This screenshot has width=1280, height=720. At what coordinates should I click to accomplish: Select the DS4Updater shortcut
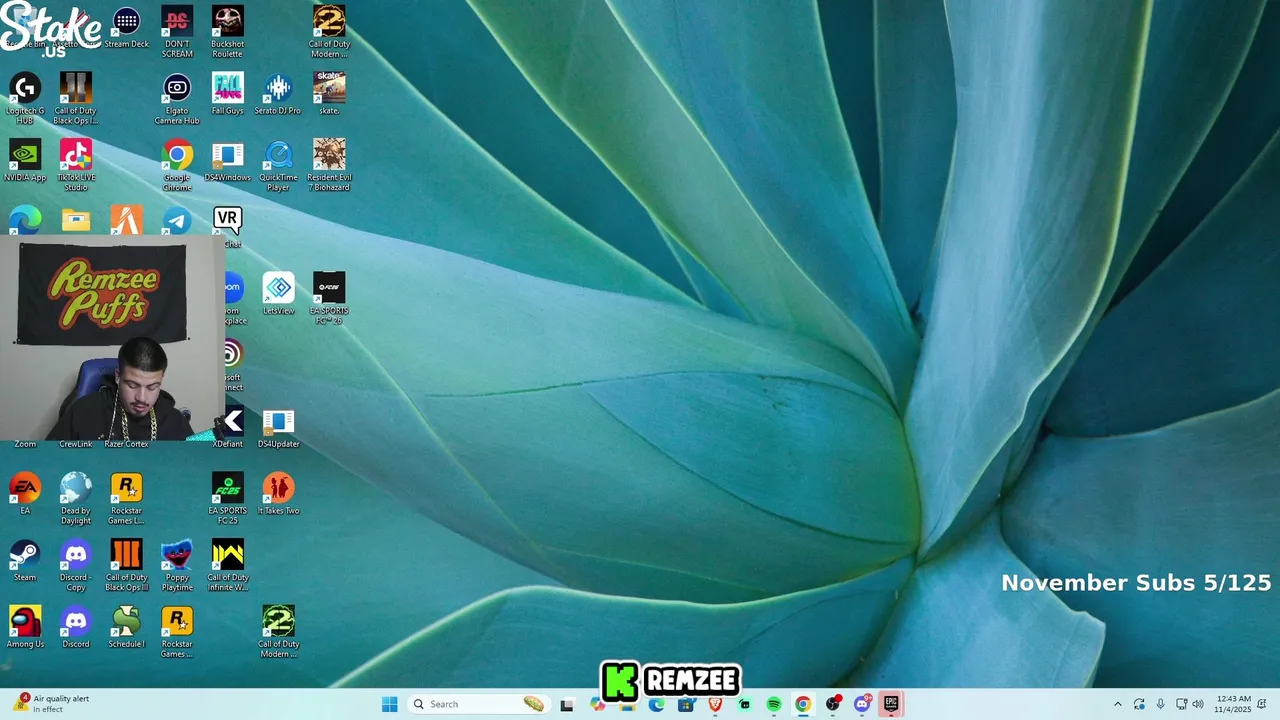click(x=278, y=428)
